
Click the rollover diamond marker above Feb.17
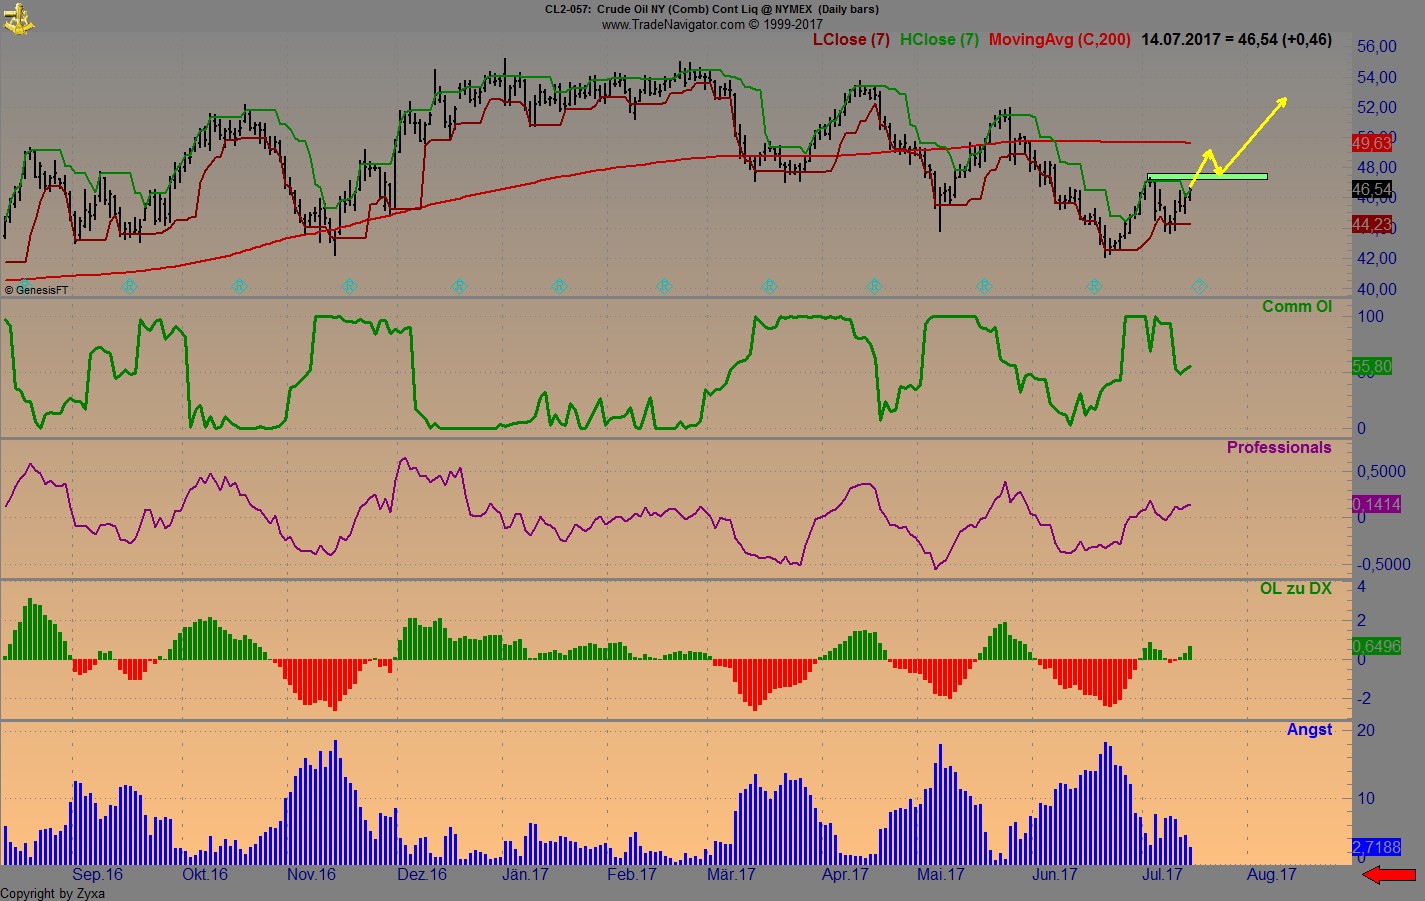(x=662, y=286)
